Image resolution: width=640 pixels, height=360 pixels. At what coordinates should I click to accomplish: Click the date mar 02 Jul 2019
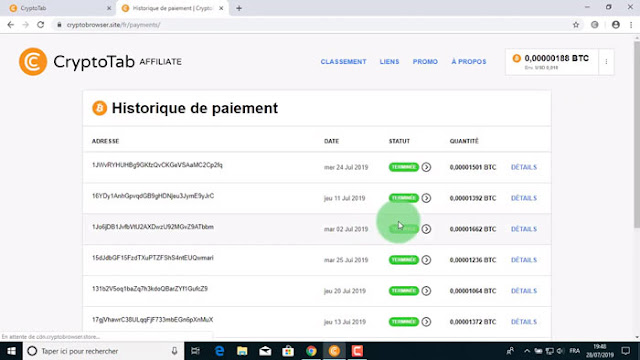(346, 229)
